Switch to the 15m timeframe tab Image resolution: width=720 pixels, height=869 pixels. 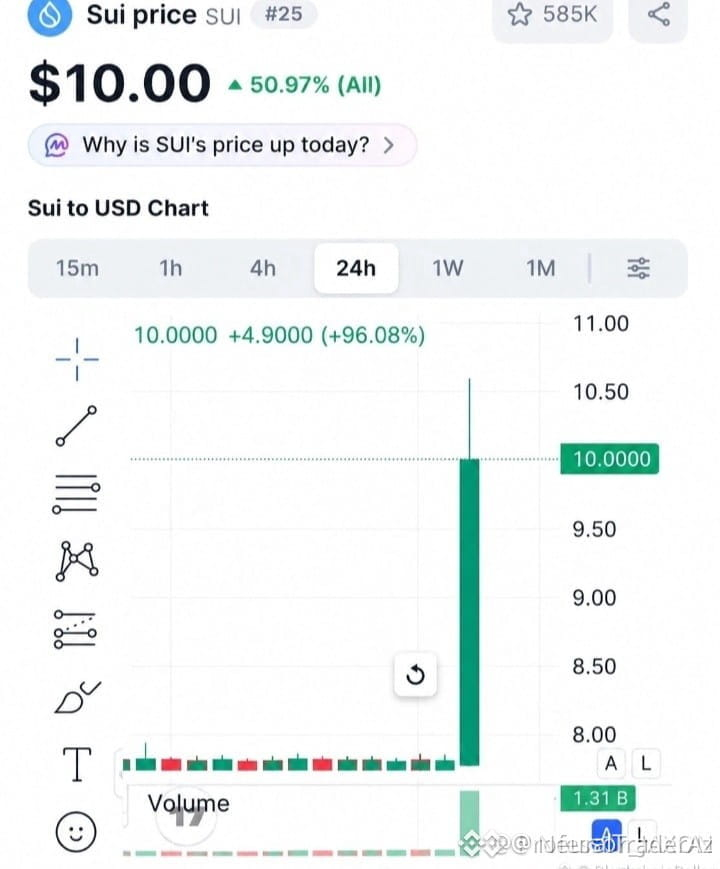point(78,268)
